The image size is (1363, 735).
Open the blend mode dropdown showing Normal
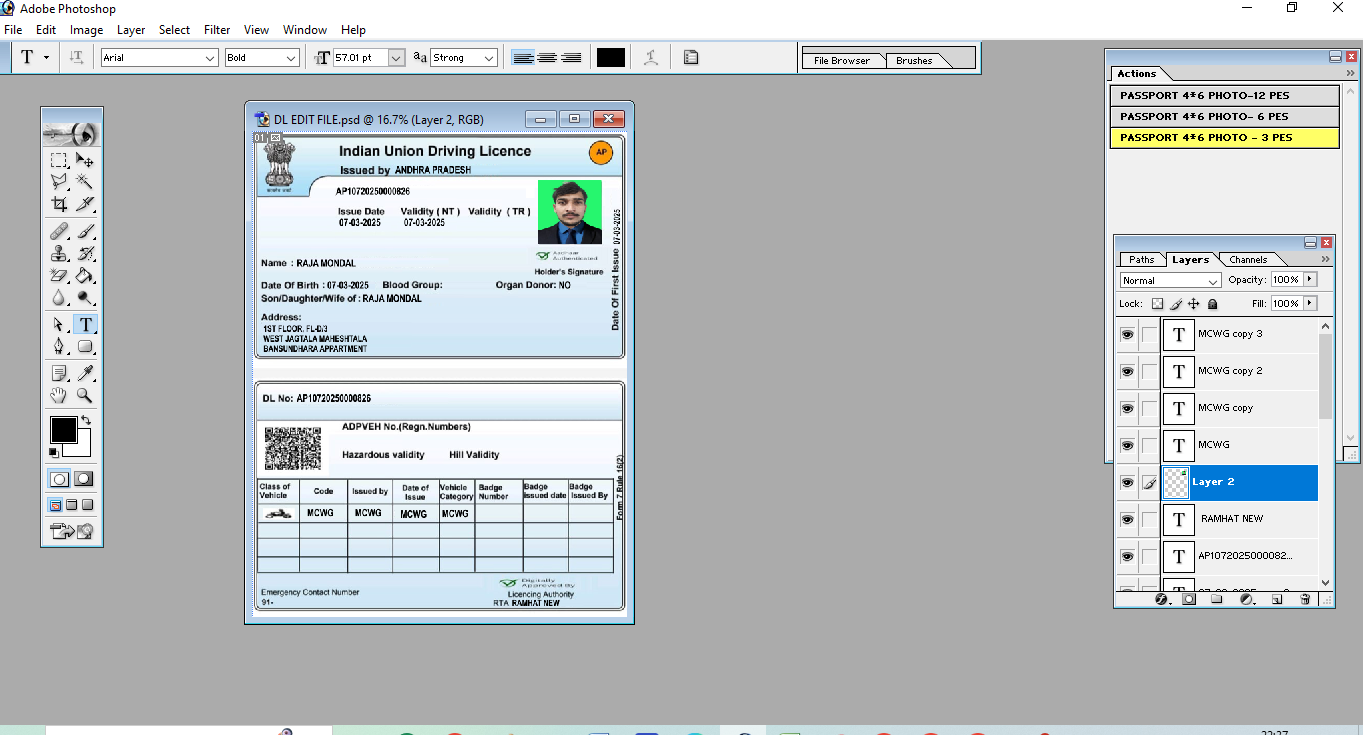(x=1171, y=280)
